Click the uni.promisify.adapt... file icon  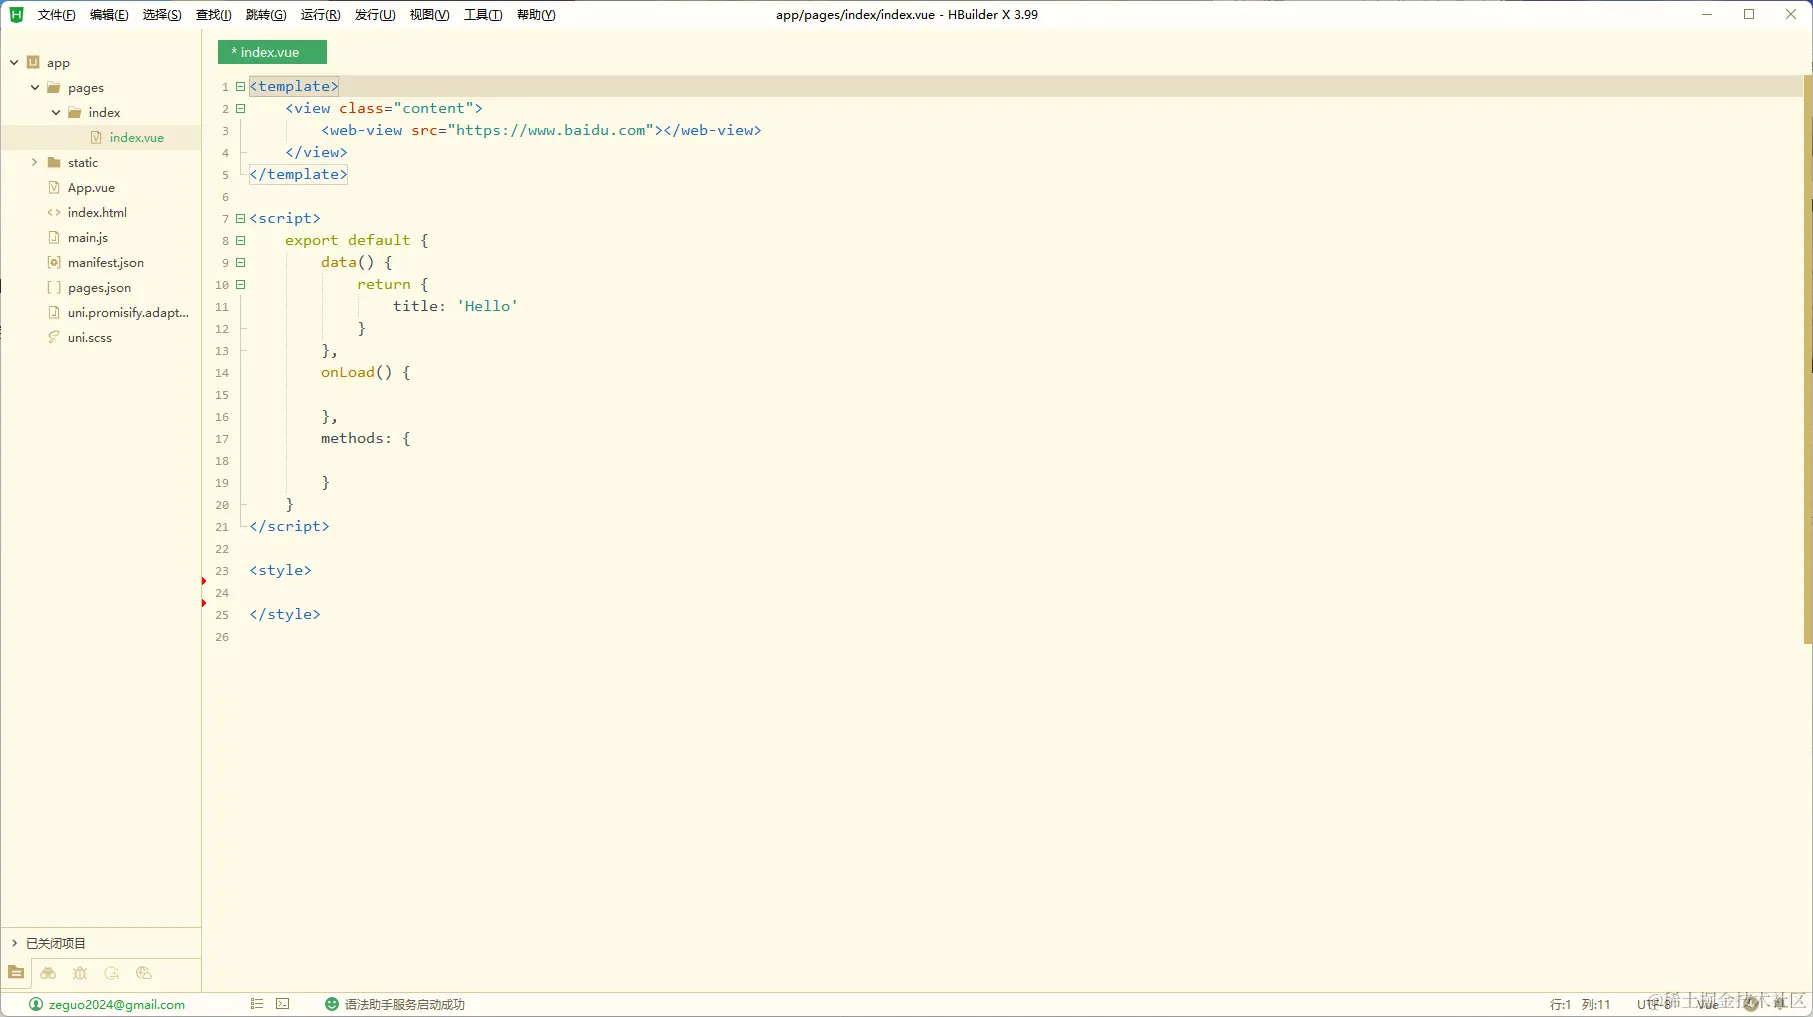coord(54,313)
